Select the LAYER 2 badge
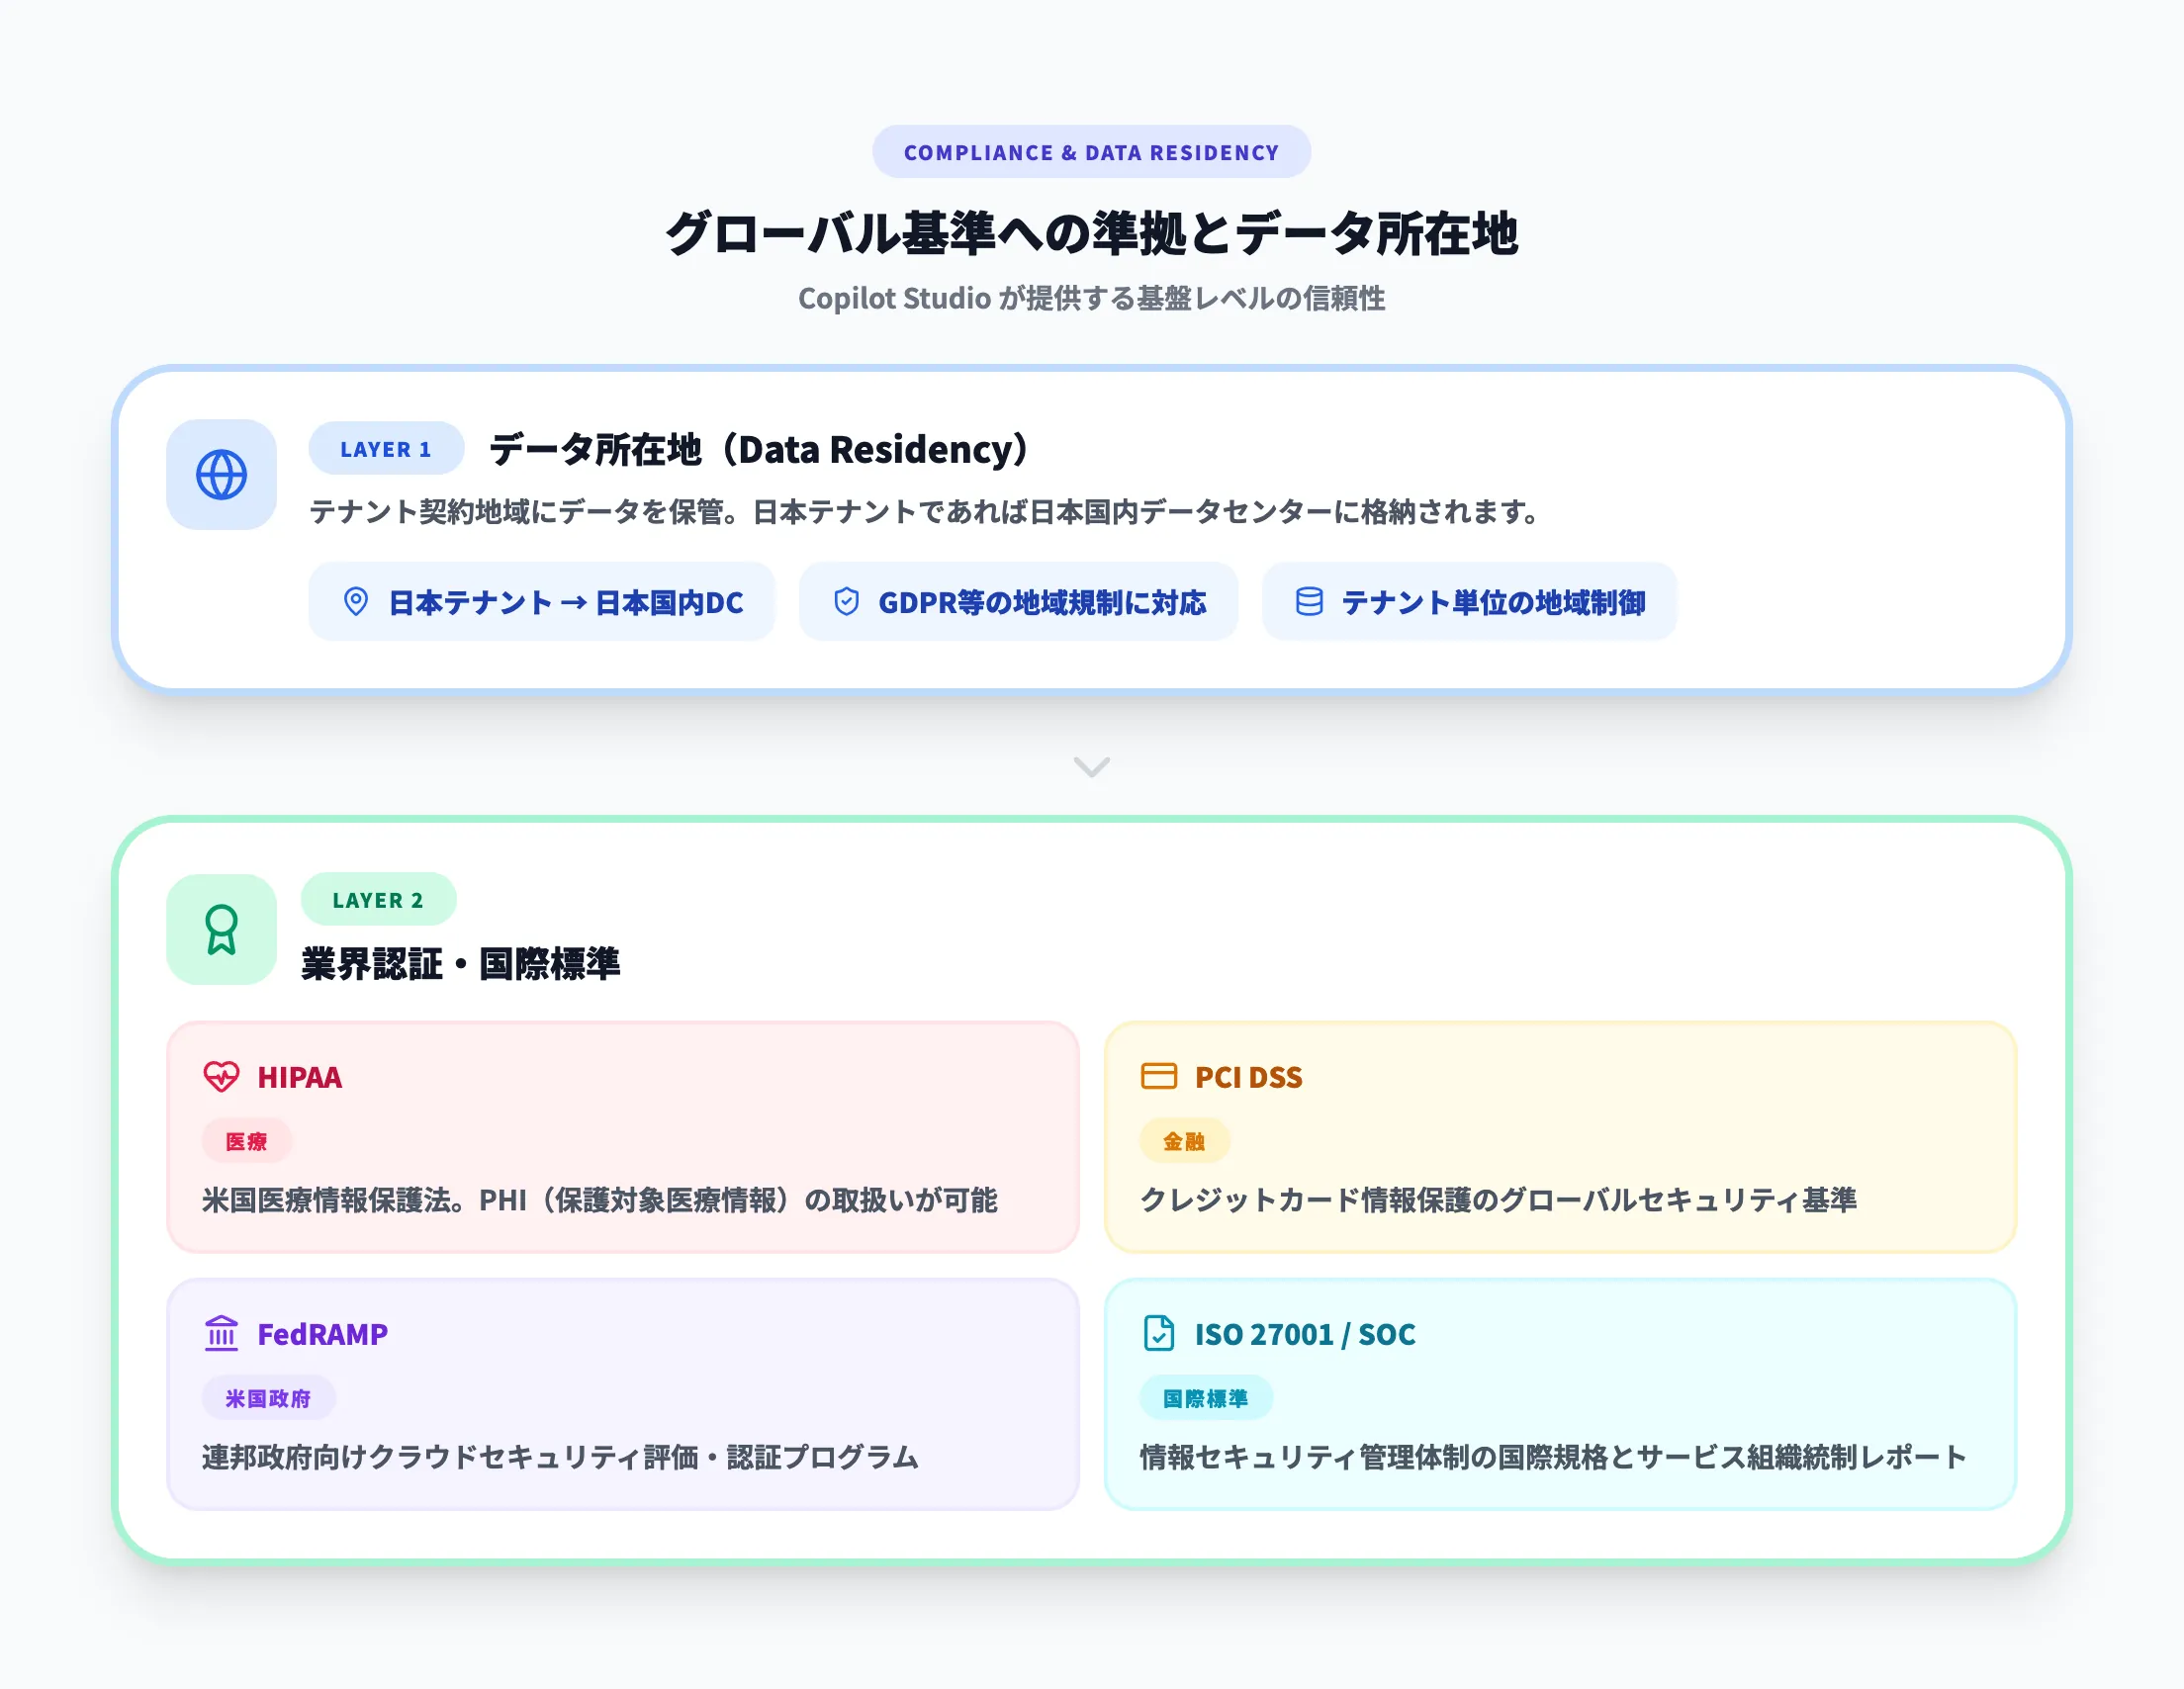 pos(378,899)
